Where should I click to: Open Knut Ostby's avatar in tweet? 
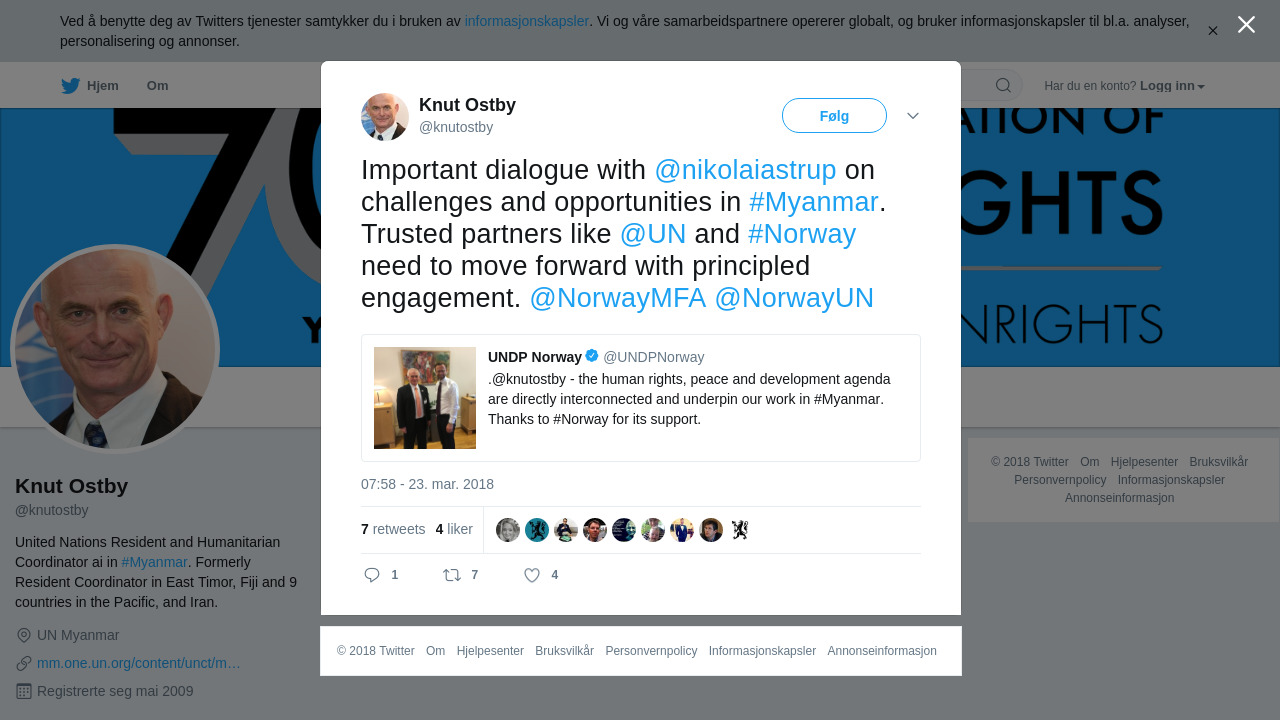tap(385, 117)
